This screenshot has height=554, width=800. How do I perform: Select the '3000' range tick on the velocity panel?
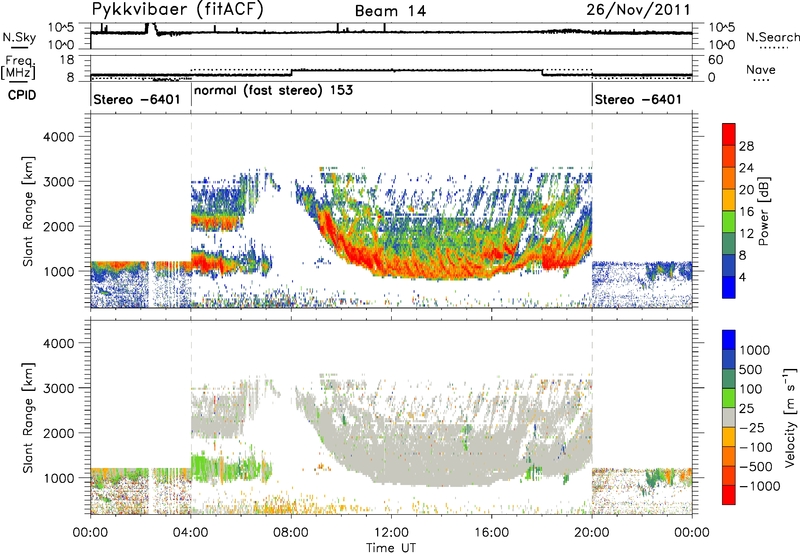[59, 388]
